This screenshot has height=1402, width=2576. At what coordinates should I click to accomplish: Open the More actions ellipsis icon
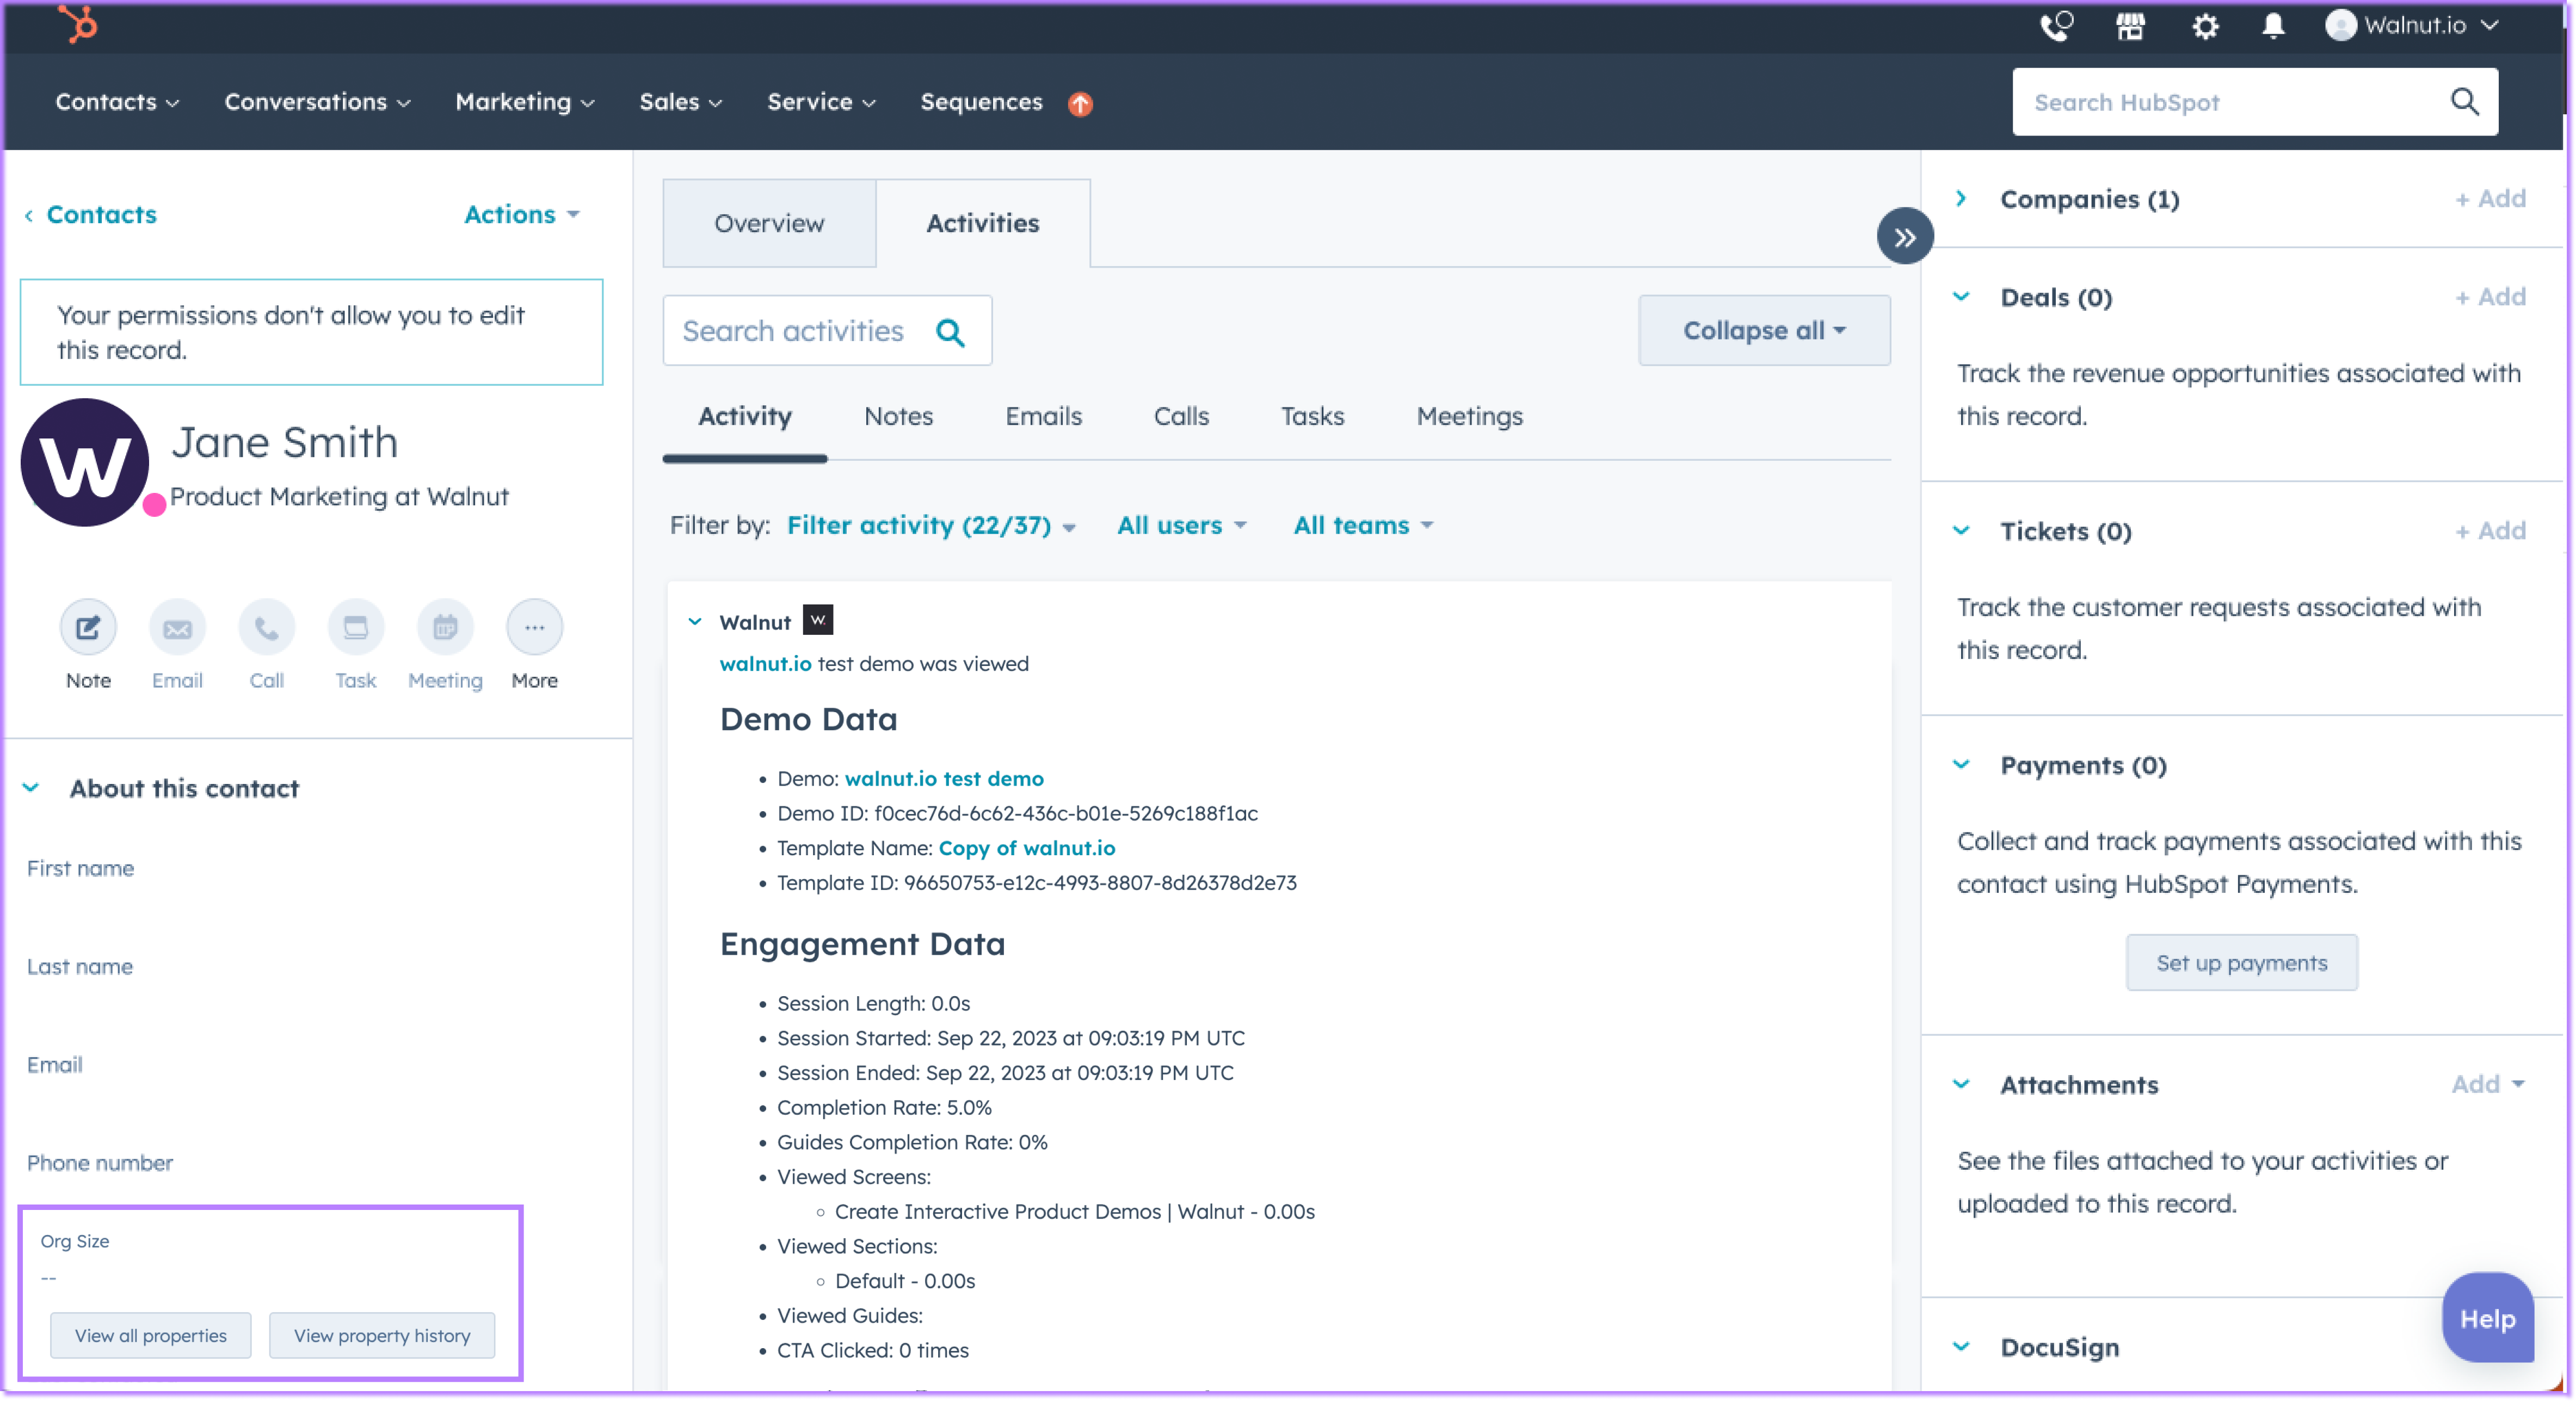pyautogui.click(x=534, y=627)
